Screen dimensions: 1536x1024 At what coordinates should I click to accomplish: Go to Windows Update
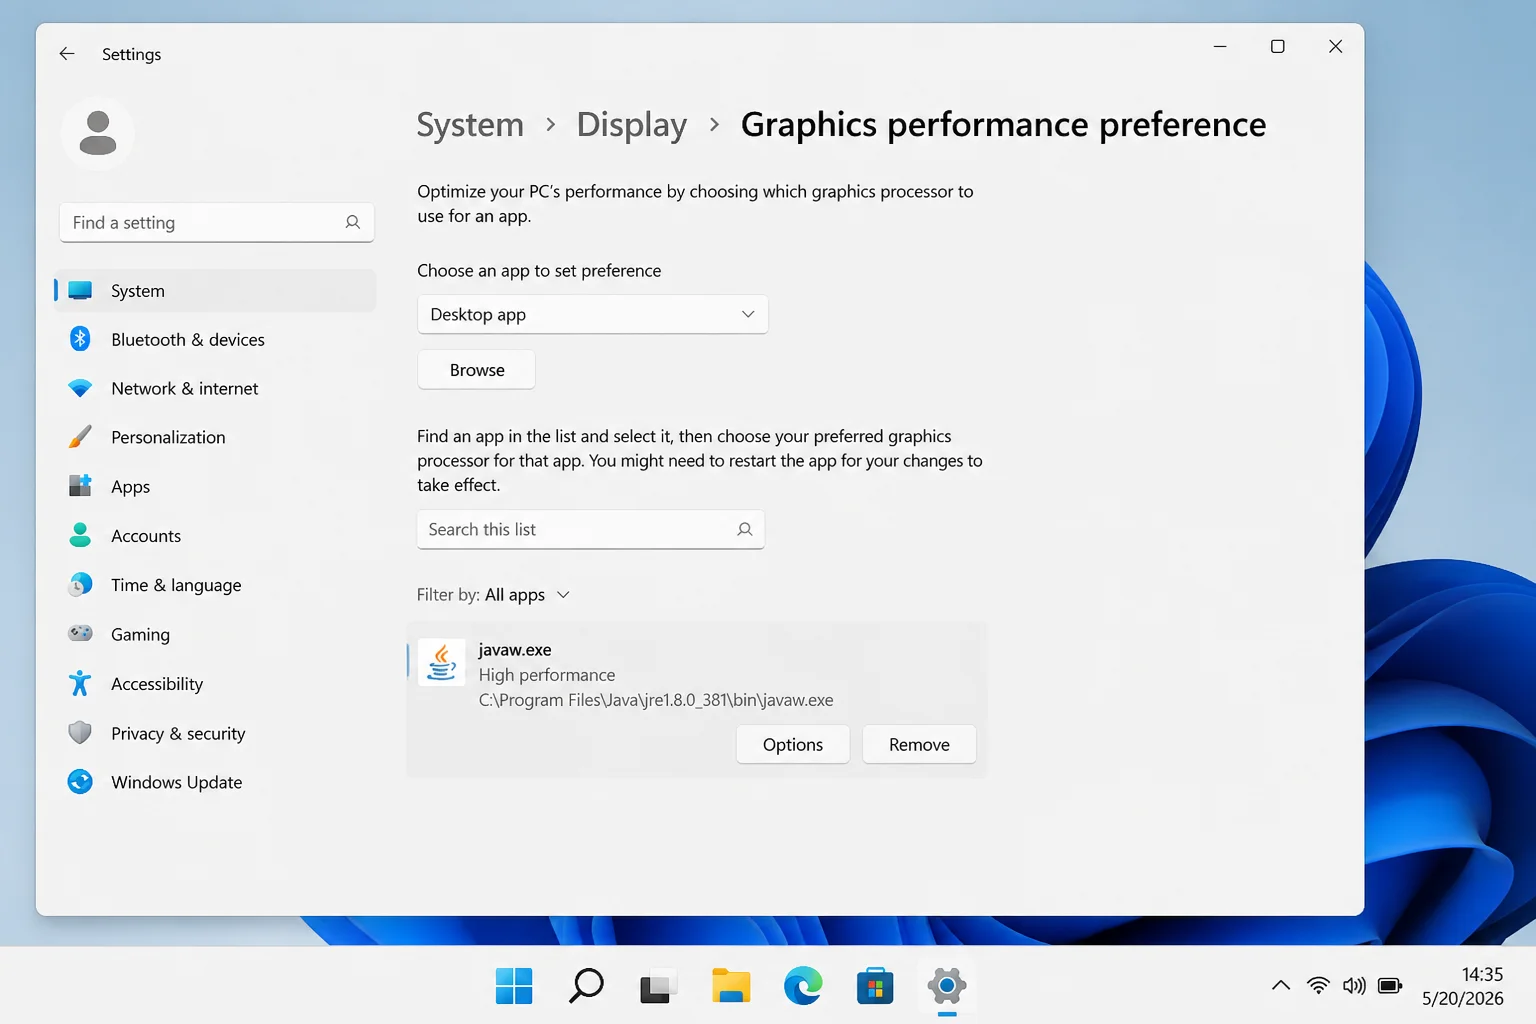coord(215,783)
